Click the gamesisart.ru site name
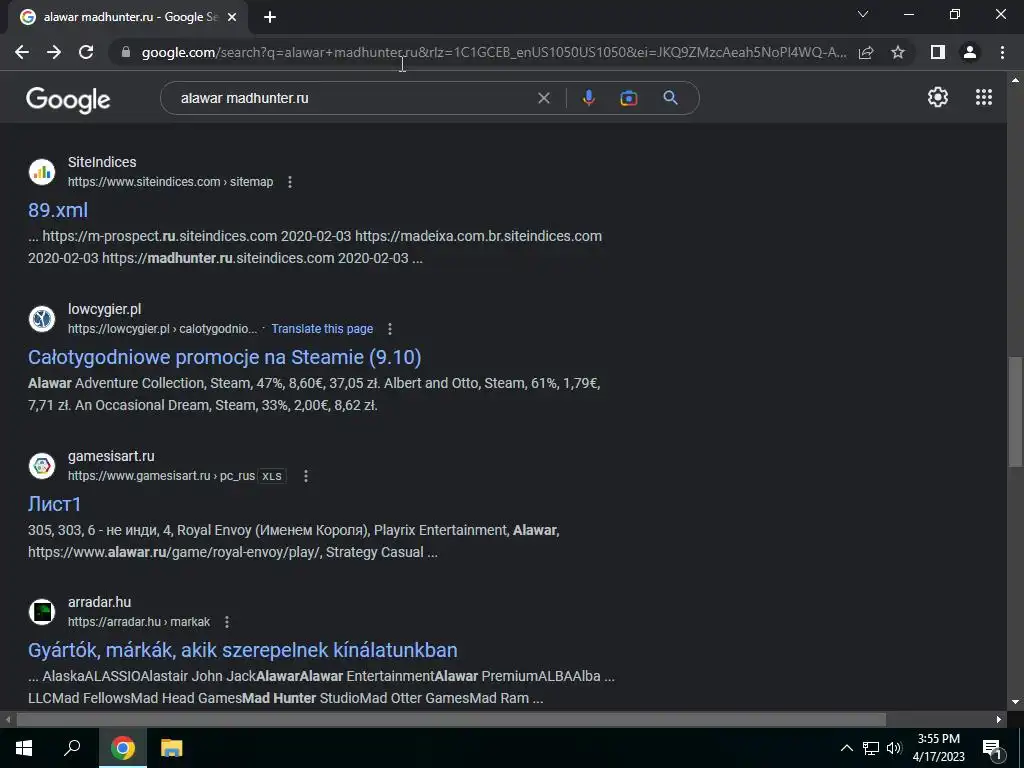 [111, 456]
